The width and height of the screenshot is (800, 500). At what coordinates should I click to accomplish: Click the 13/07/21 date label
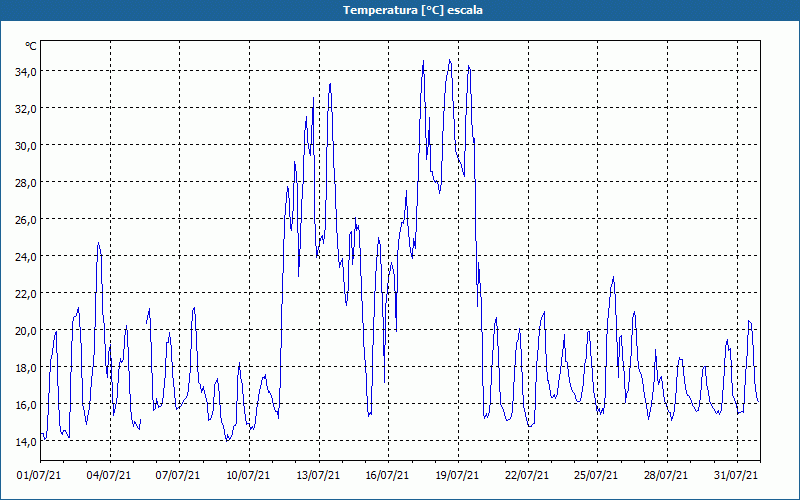318,476
